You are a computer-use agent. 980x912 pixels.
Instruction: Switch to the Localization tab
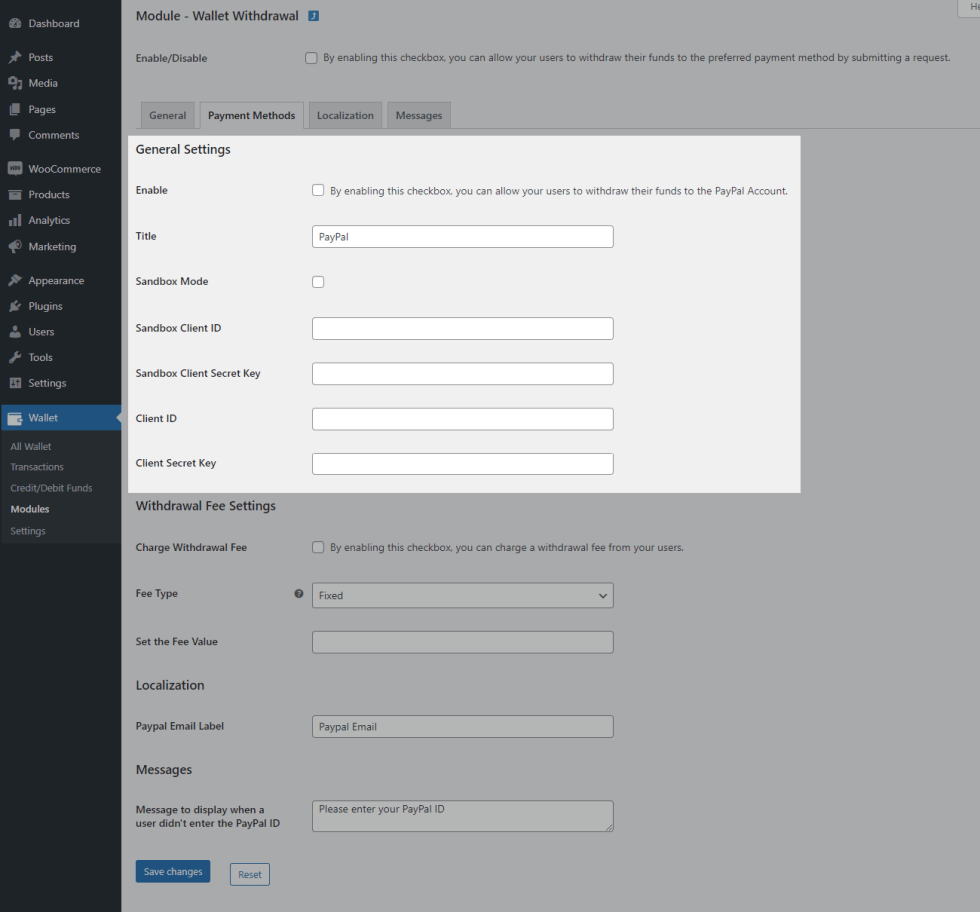345,116
